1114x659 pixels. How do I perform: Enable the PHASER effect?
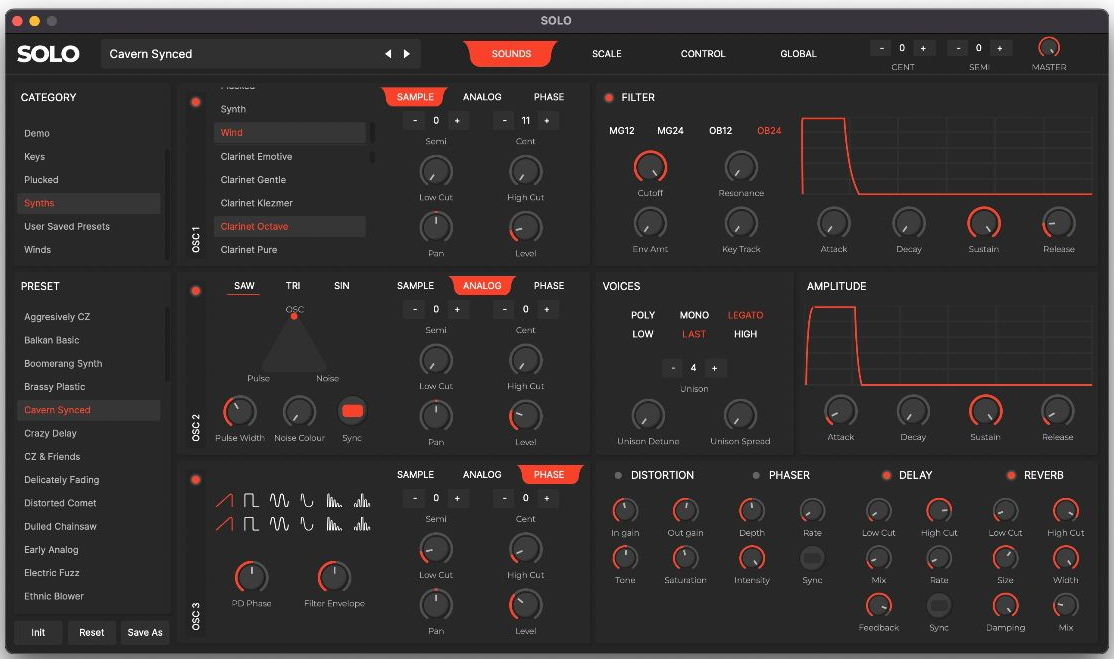coord(756,475)
